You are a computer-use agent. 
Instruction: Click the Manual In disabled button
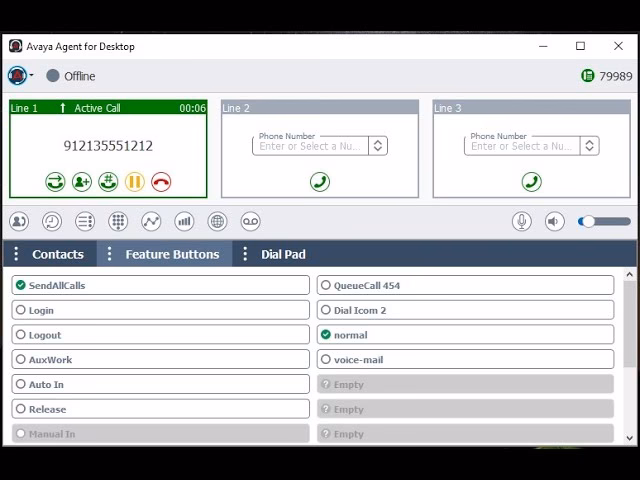[x=160, y=433]
